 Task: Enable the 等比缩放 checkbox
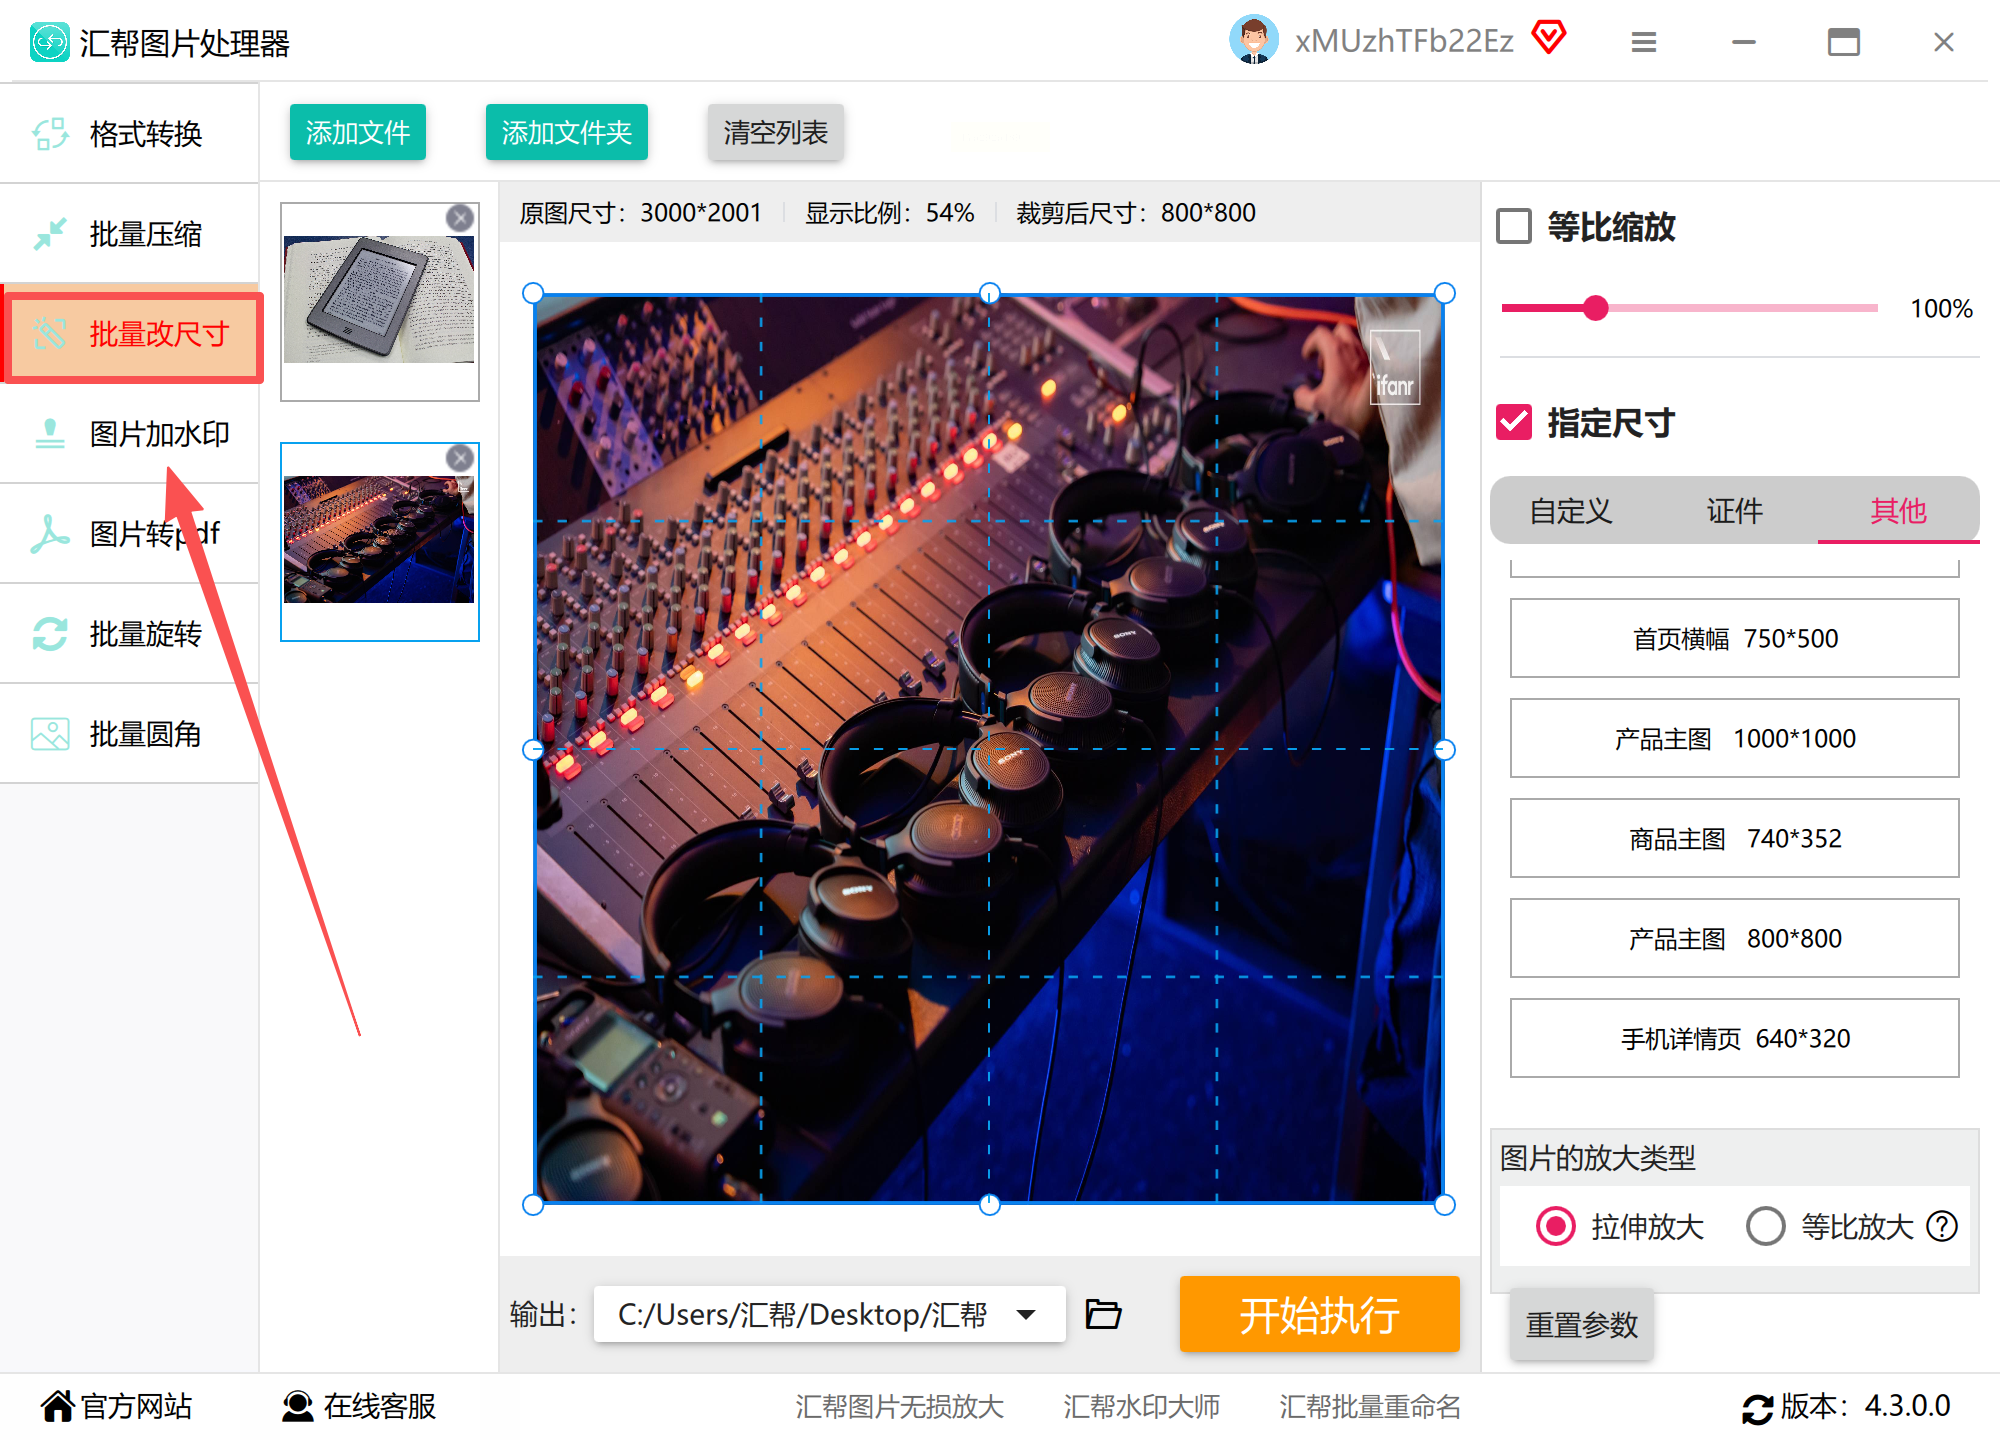pyautogui.click(x=1514, y=226)
